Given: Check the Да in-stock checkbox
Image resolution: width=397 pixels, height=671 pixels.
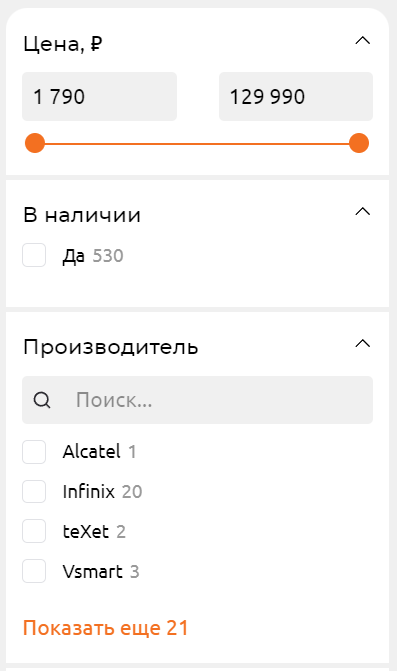Looking at the screenshot, I should tap(34, 255).
